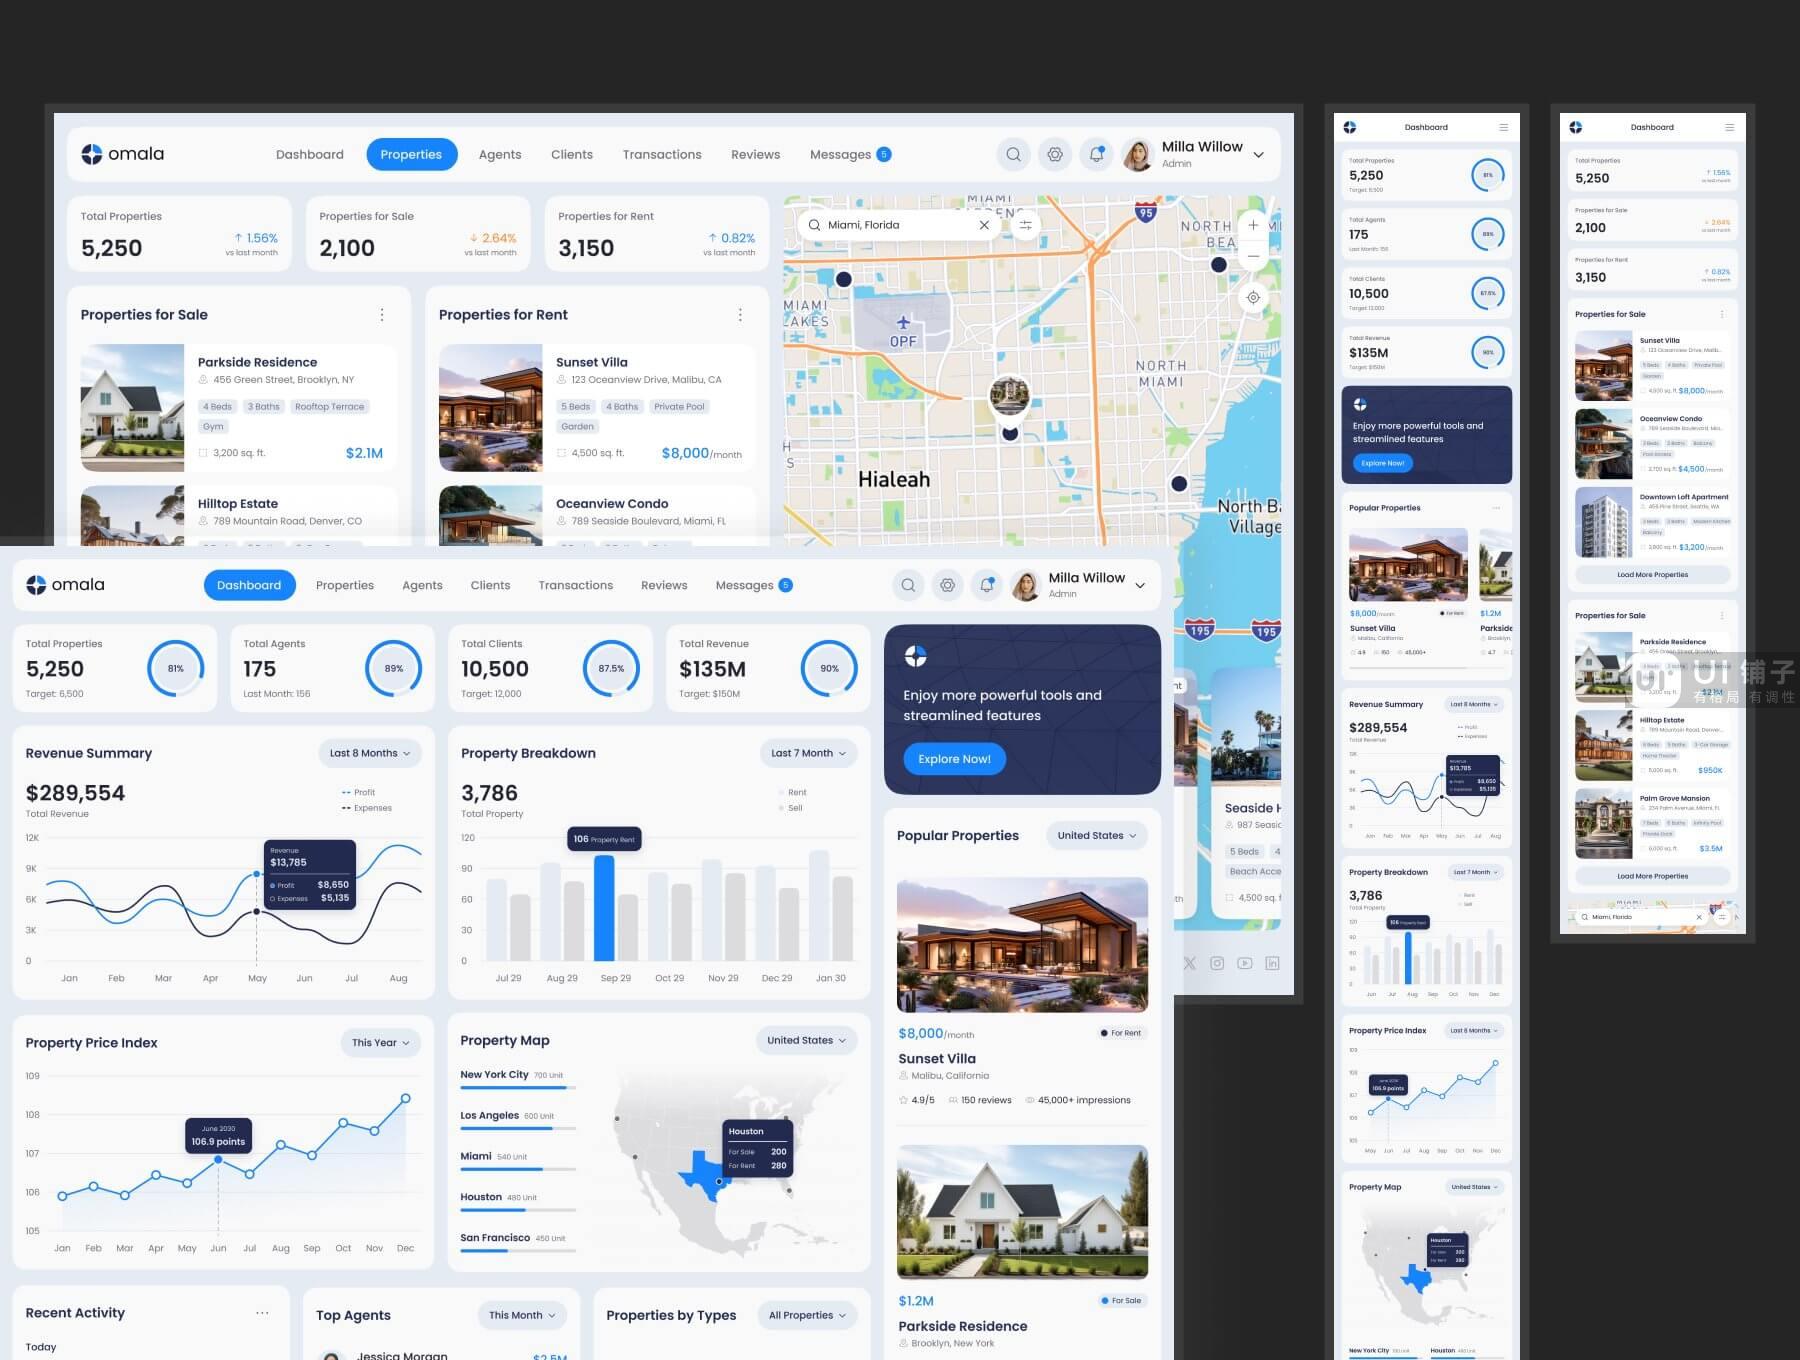Click highlighted Sep 29 bar in Property Breakdown
Viewport: 1800px width, 1360px height.
tap(604, 908)
